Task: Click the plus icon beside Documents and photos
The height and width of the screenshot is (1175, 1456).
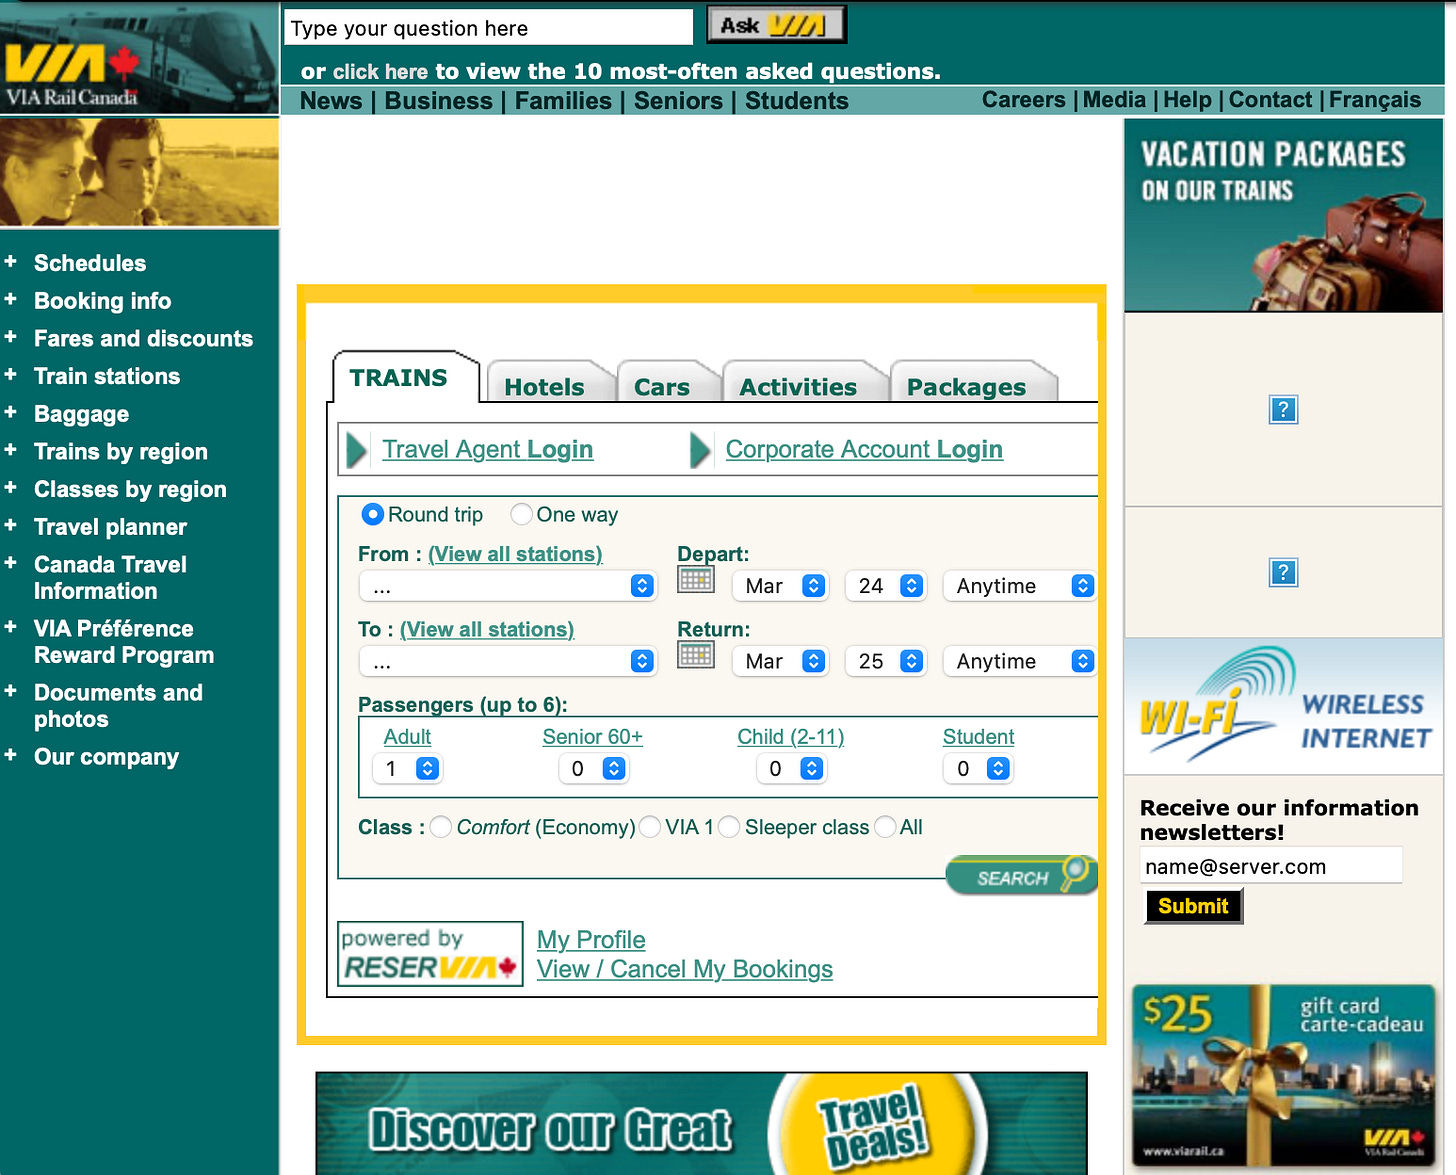Action: (x=11, y=691)
